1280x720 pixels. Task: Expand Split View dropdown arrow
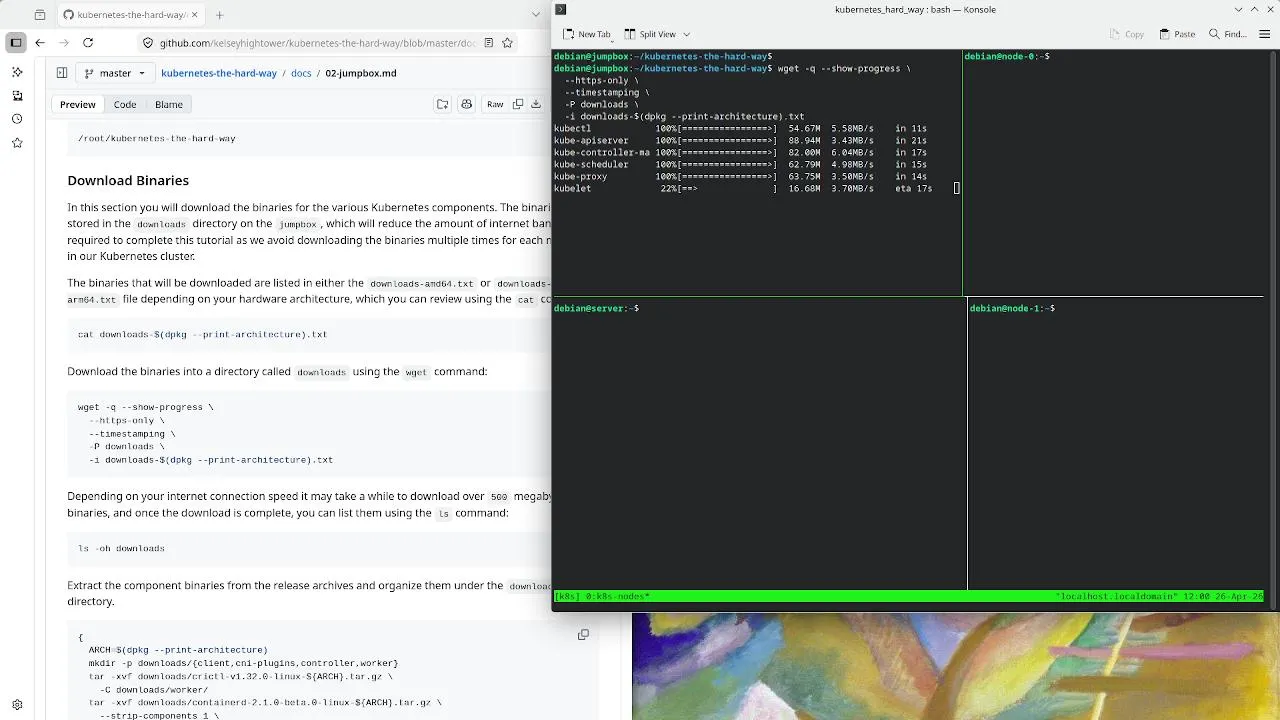pyautogui.click(x=686, y=34)
